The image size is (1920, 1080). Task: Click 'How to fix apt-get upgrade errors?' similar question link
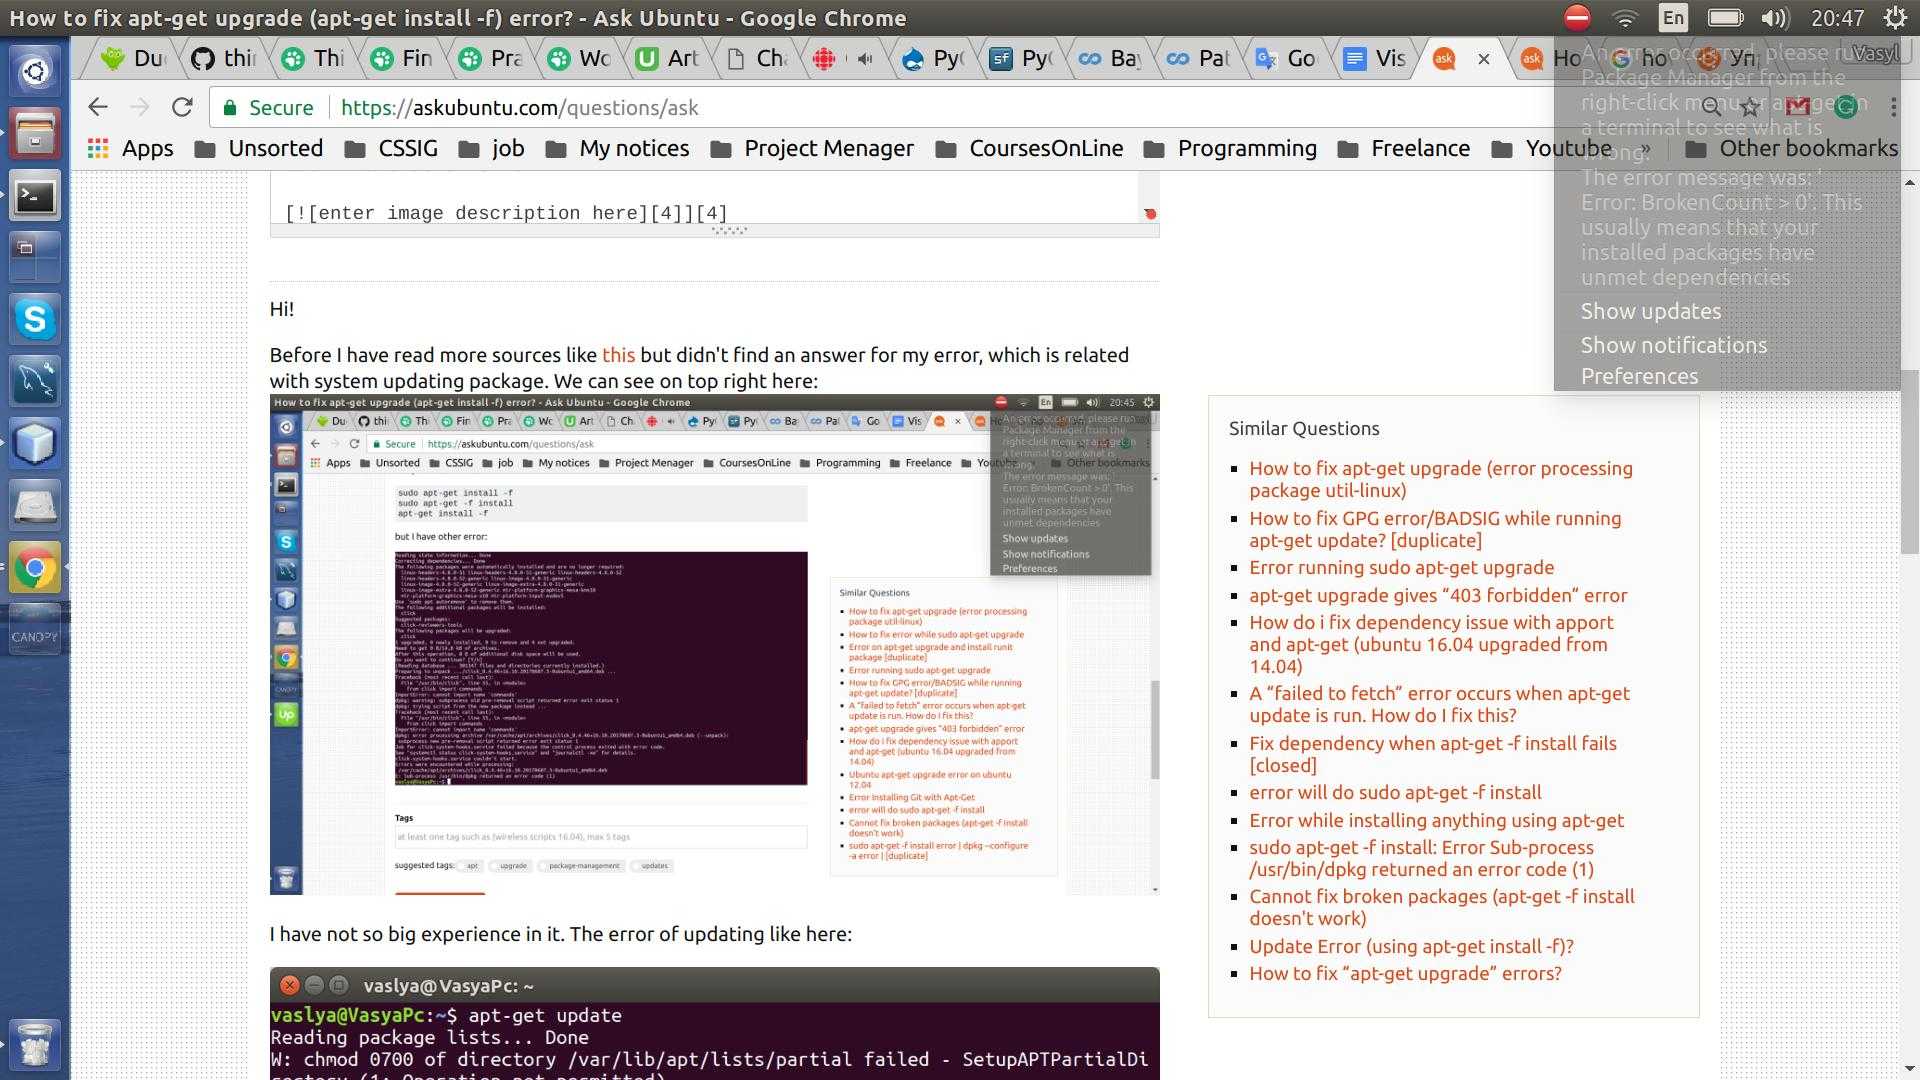[1406, 973]
